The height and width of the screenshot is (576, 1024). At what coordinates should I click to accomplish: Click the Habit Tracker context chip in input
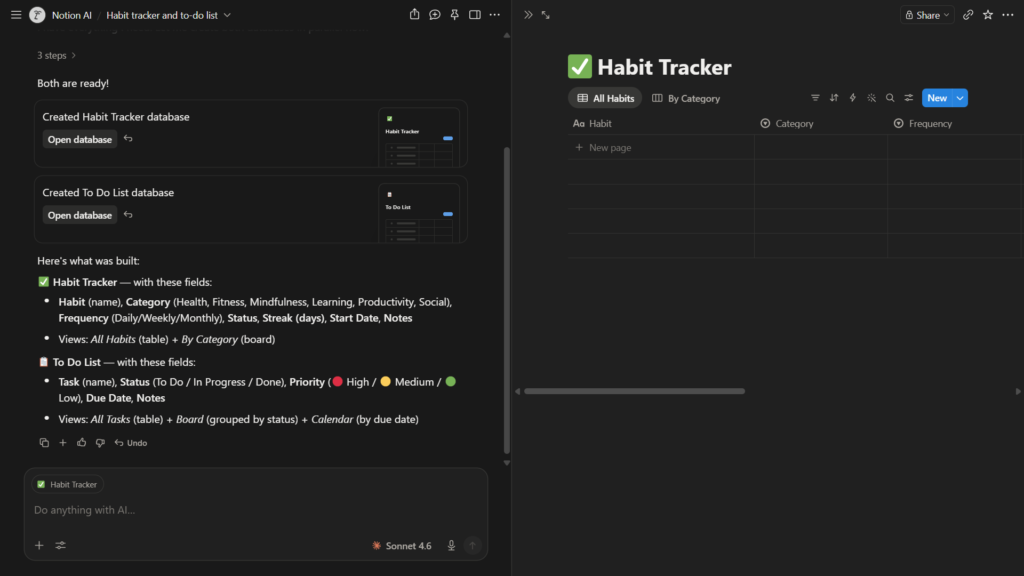point(67,485)
